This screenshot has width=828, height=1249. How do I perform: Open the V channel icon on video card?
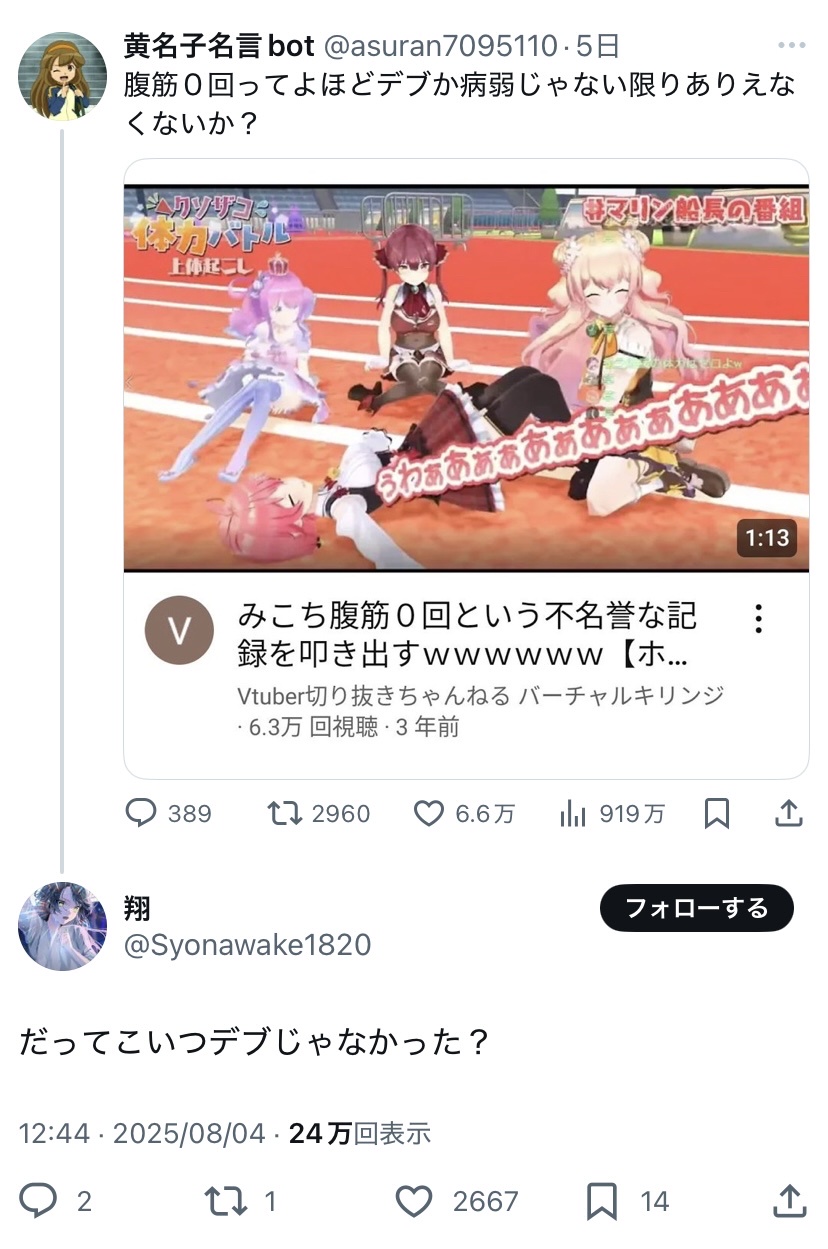[x=179, y=631]
